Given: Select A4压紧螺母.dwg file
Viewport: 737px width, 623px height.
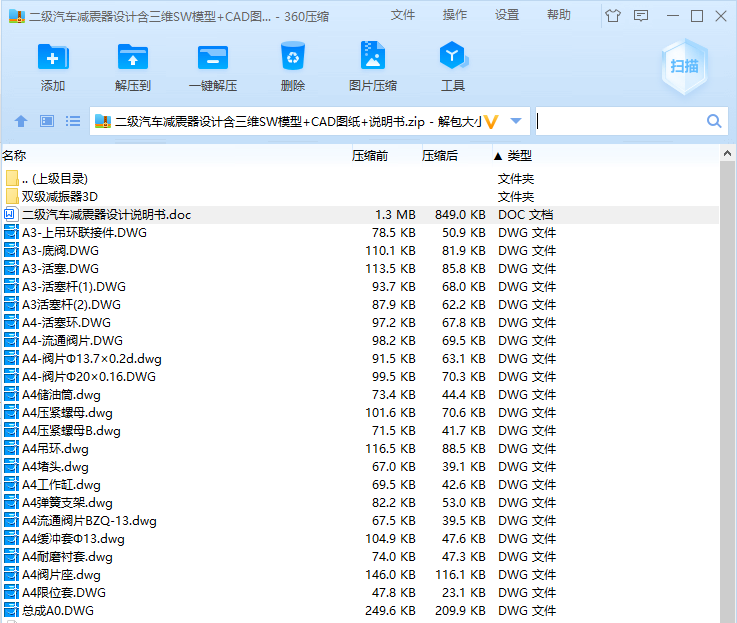Looking at the screenshot, I should tap(361, 413).
